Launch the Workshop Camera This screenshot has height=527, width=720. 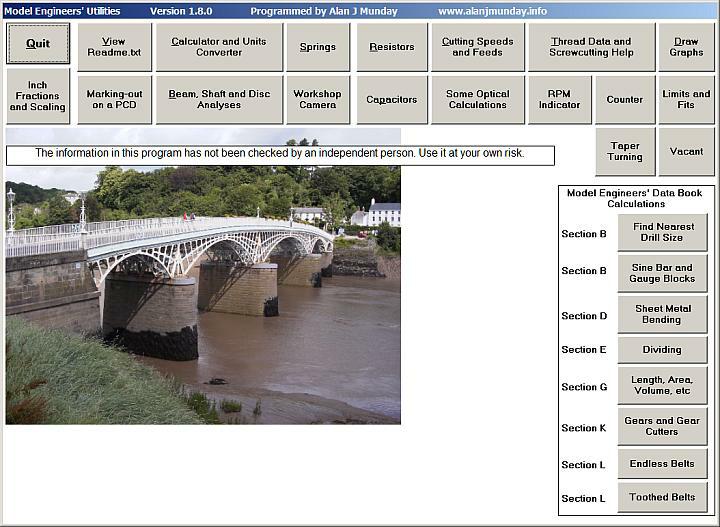(x=318, y=100)
